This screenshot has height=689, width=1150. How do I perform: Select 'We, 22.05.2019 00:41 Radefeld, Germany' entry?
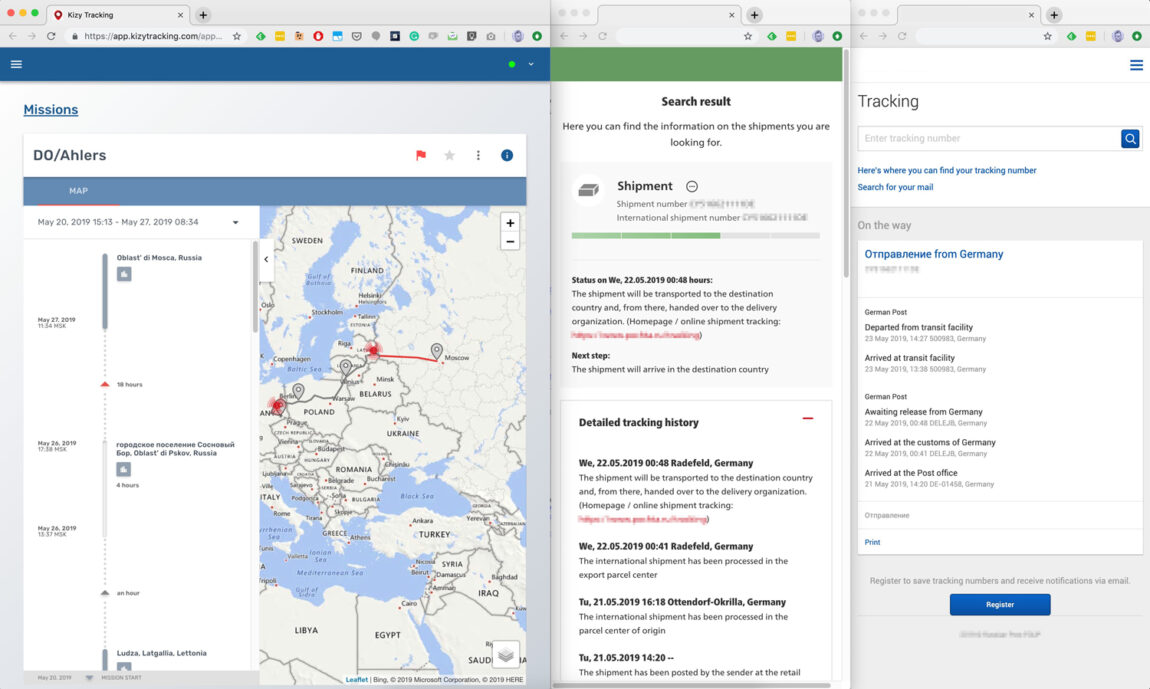pos(666,547)
